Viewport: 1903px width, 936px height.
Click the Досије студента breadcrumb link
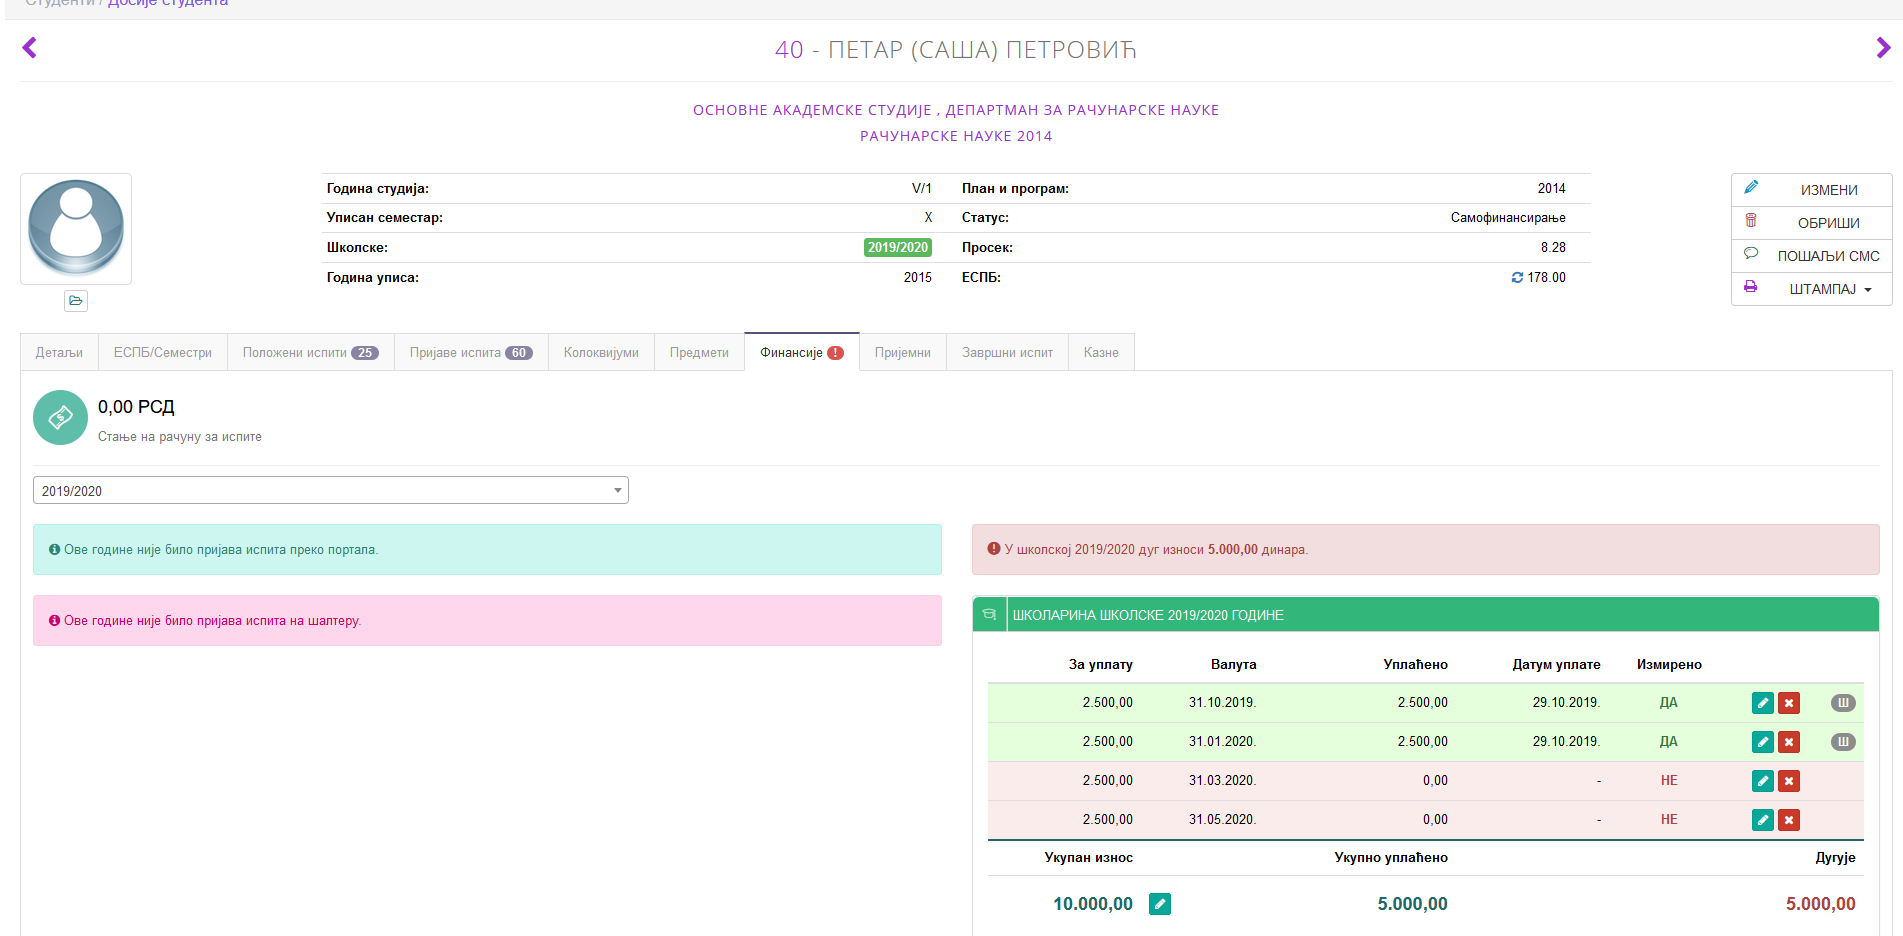(168, 4)
